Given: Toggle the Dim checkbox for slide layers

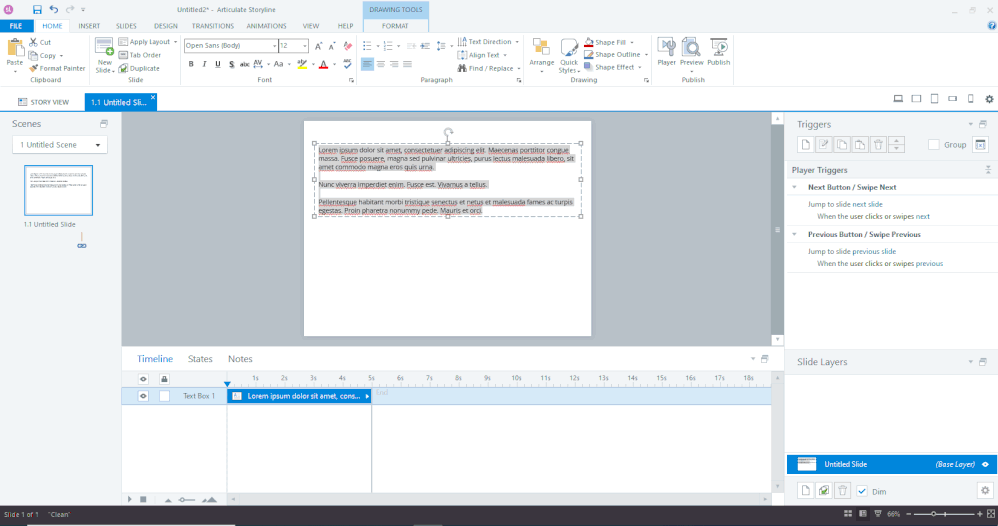Looking at the screenshot, I should coord(862,491).
